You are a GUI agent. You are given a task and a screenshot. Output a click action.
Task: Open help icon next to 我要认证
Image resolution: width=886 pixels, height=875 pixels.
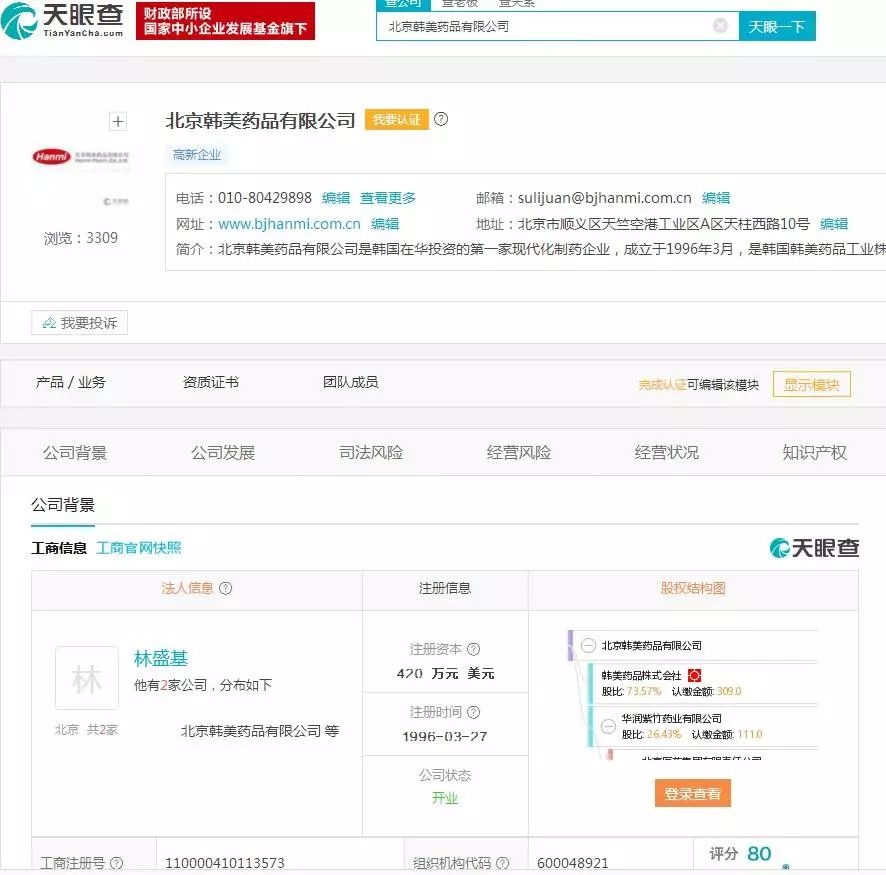click(441, 119)
